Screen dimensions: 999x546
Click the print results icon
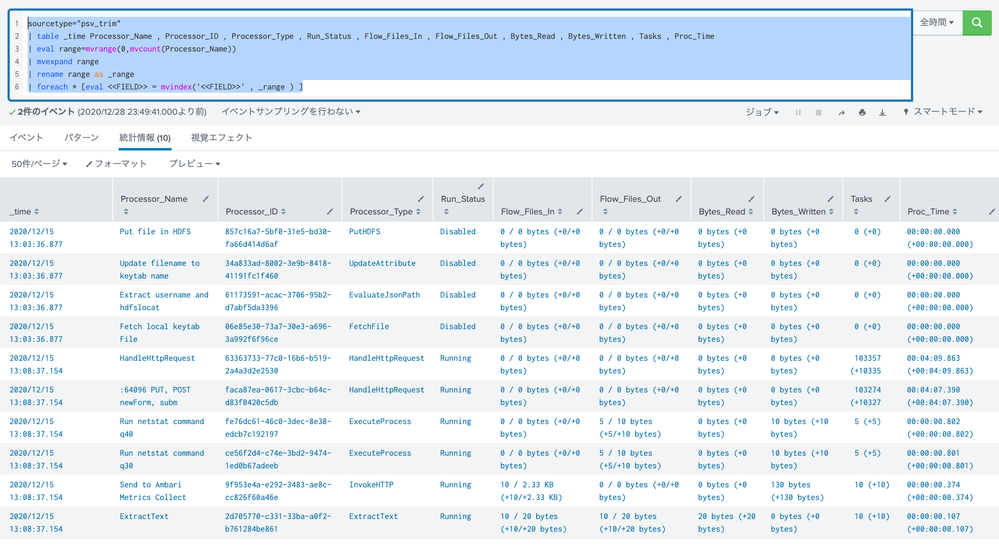pos(862,113)
